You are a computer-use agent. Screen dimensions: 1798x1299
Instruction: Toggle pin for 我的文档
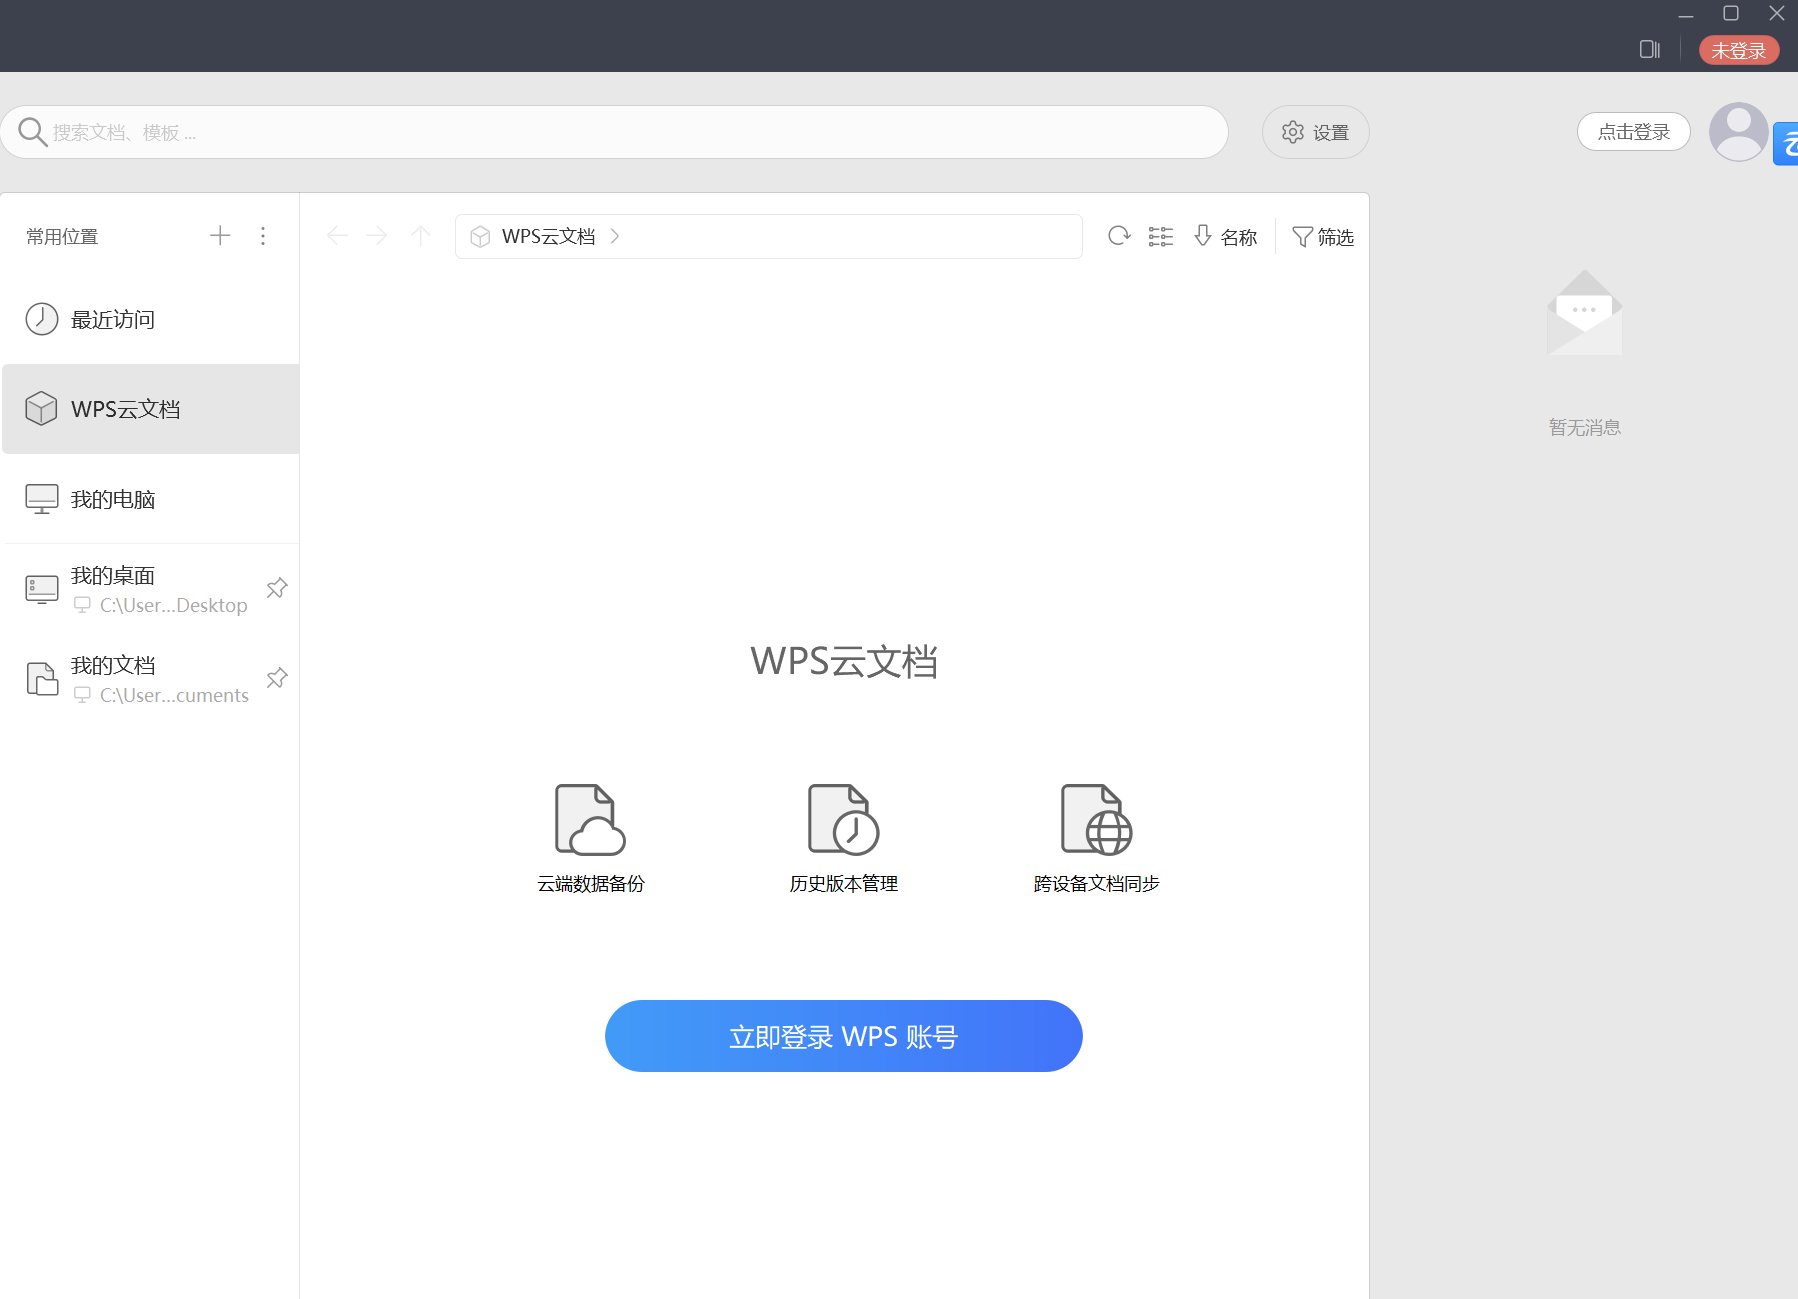click(277, 678)
